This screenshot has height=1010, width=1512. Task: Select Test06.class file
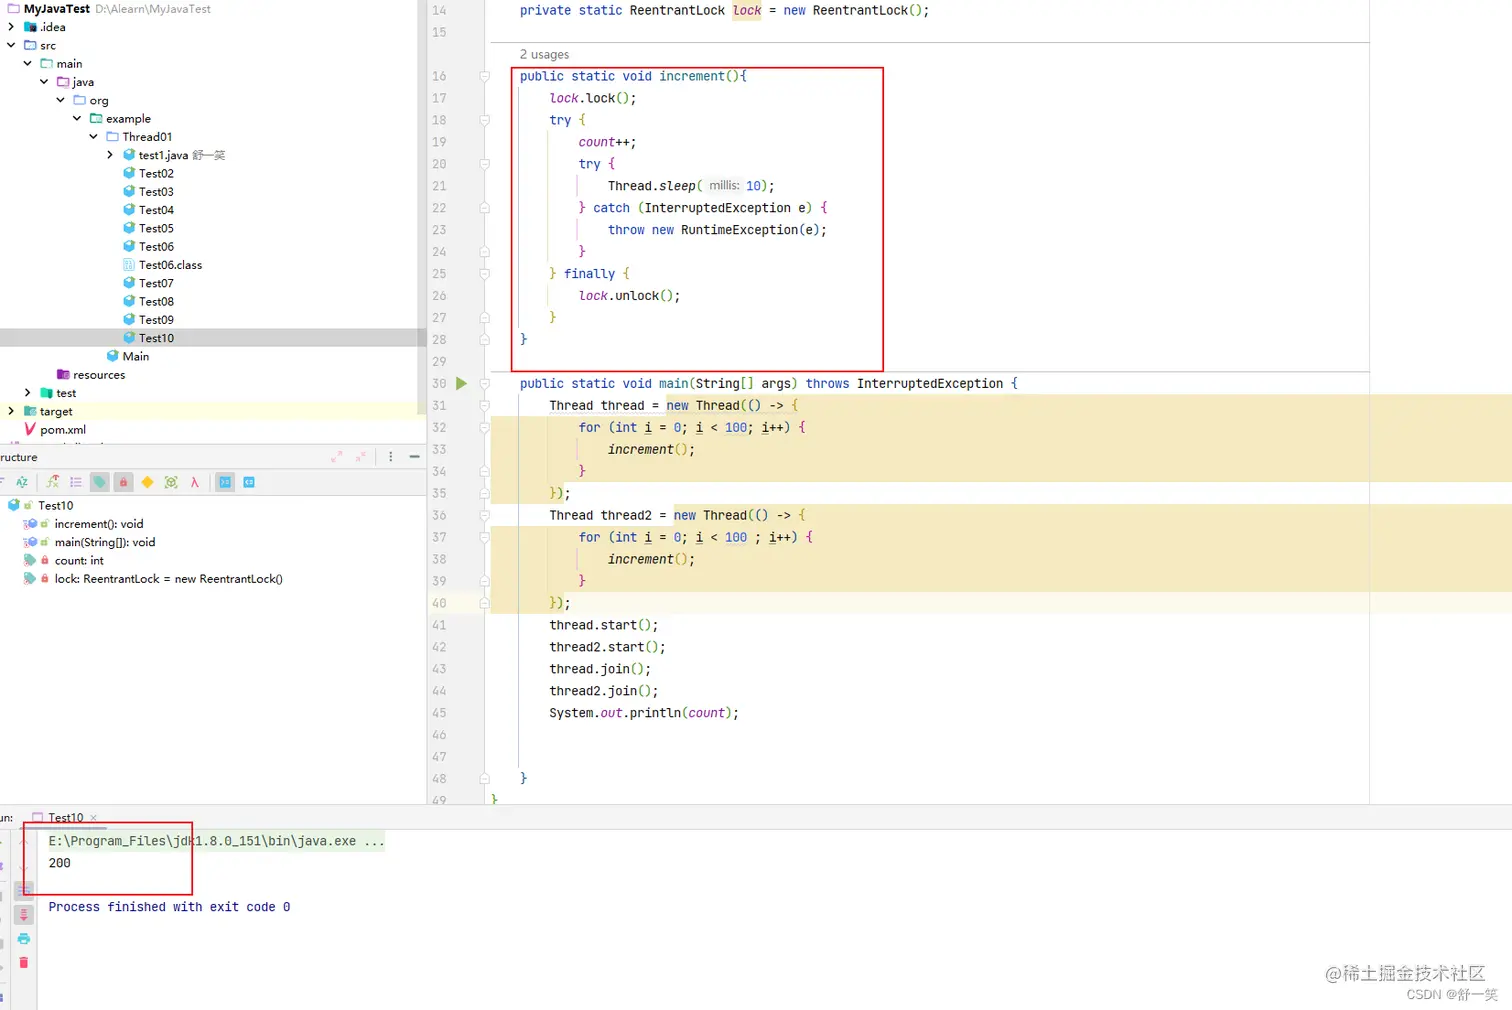coord(170,265)
